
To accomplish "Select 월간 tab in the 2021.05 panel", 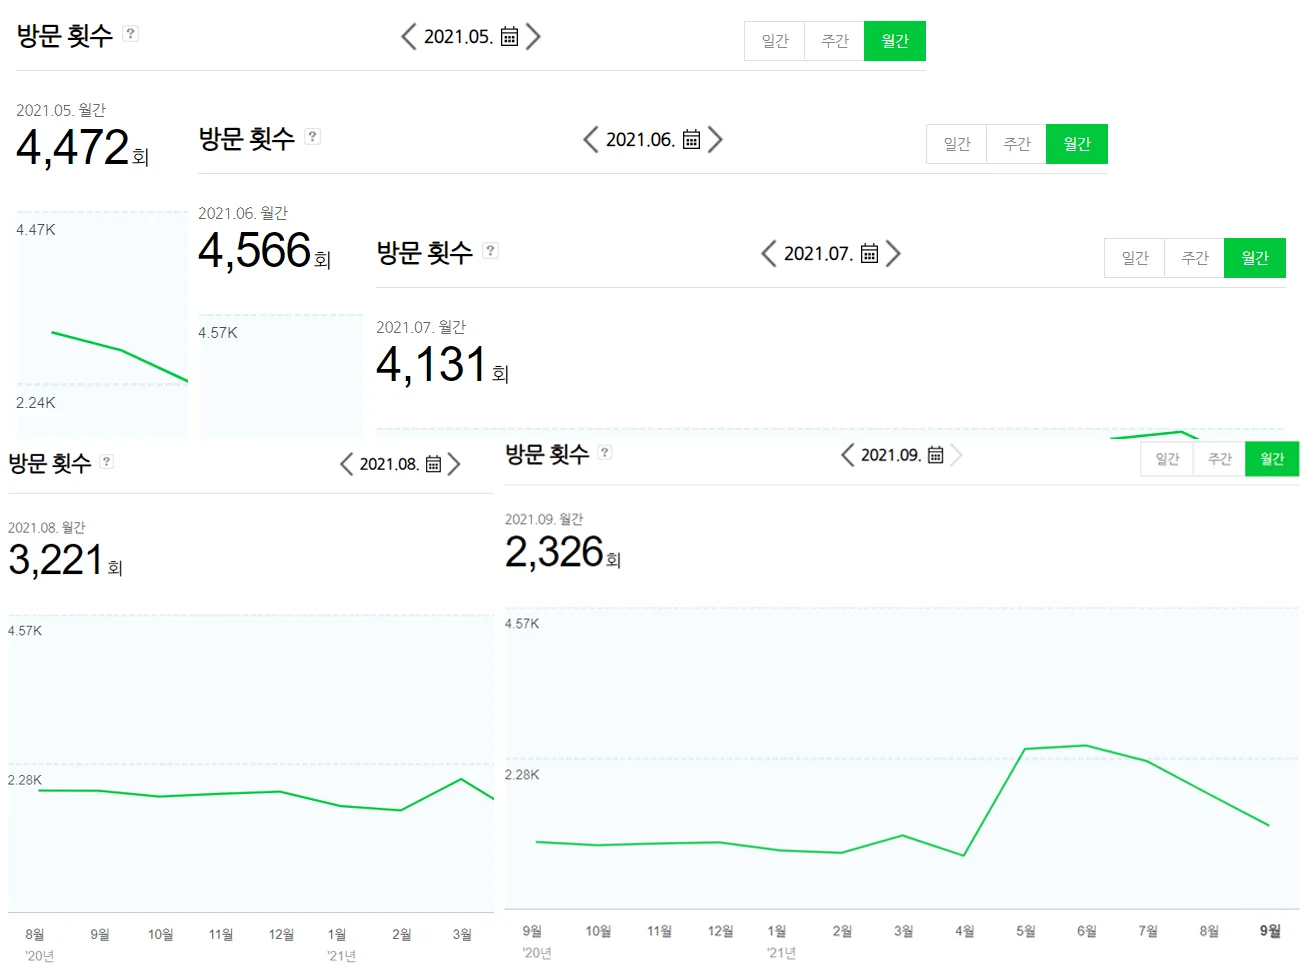I will [x=895, y=41].
